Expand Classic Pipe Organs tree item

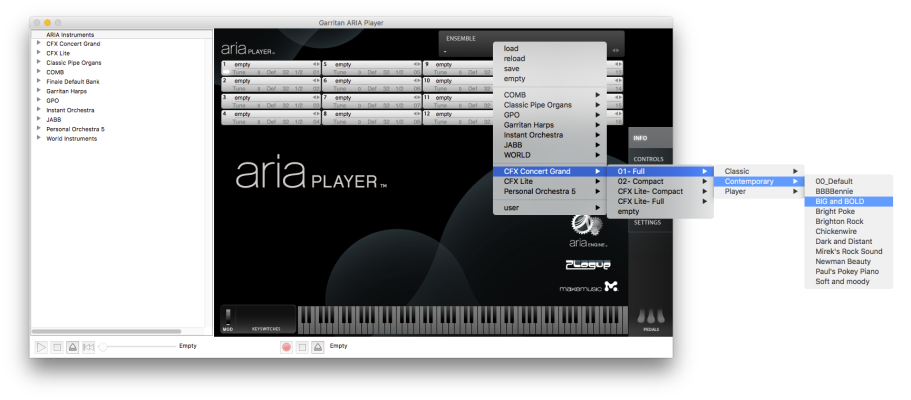tap(38, 62)
